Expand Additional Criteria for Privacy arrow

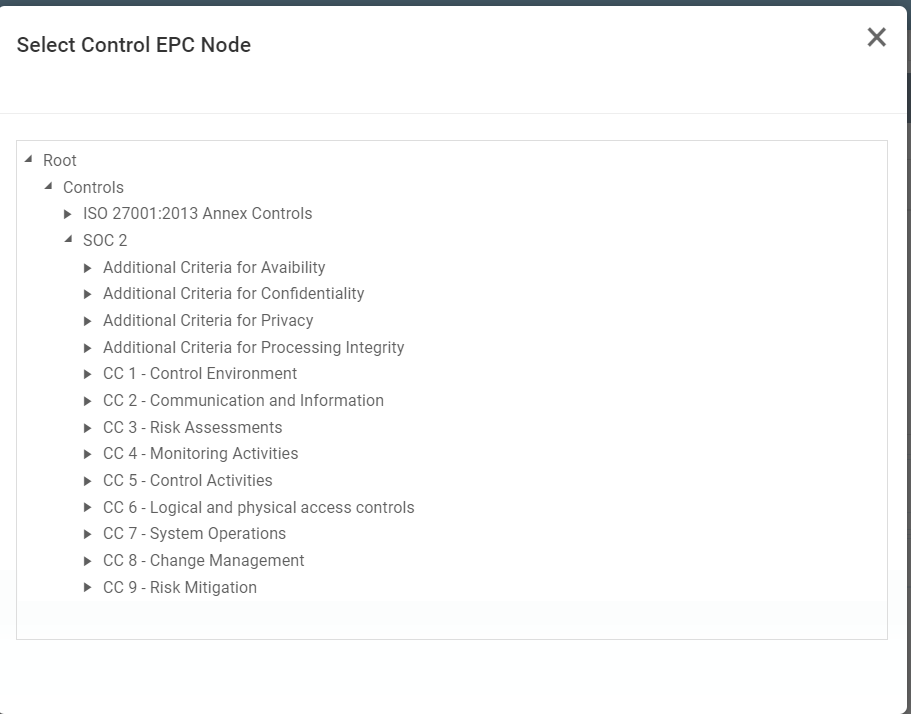click(88, 321)
